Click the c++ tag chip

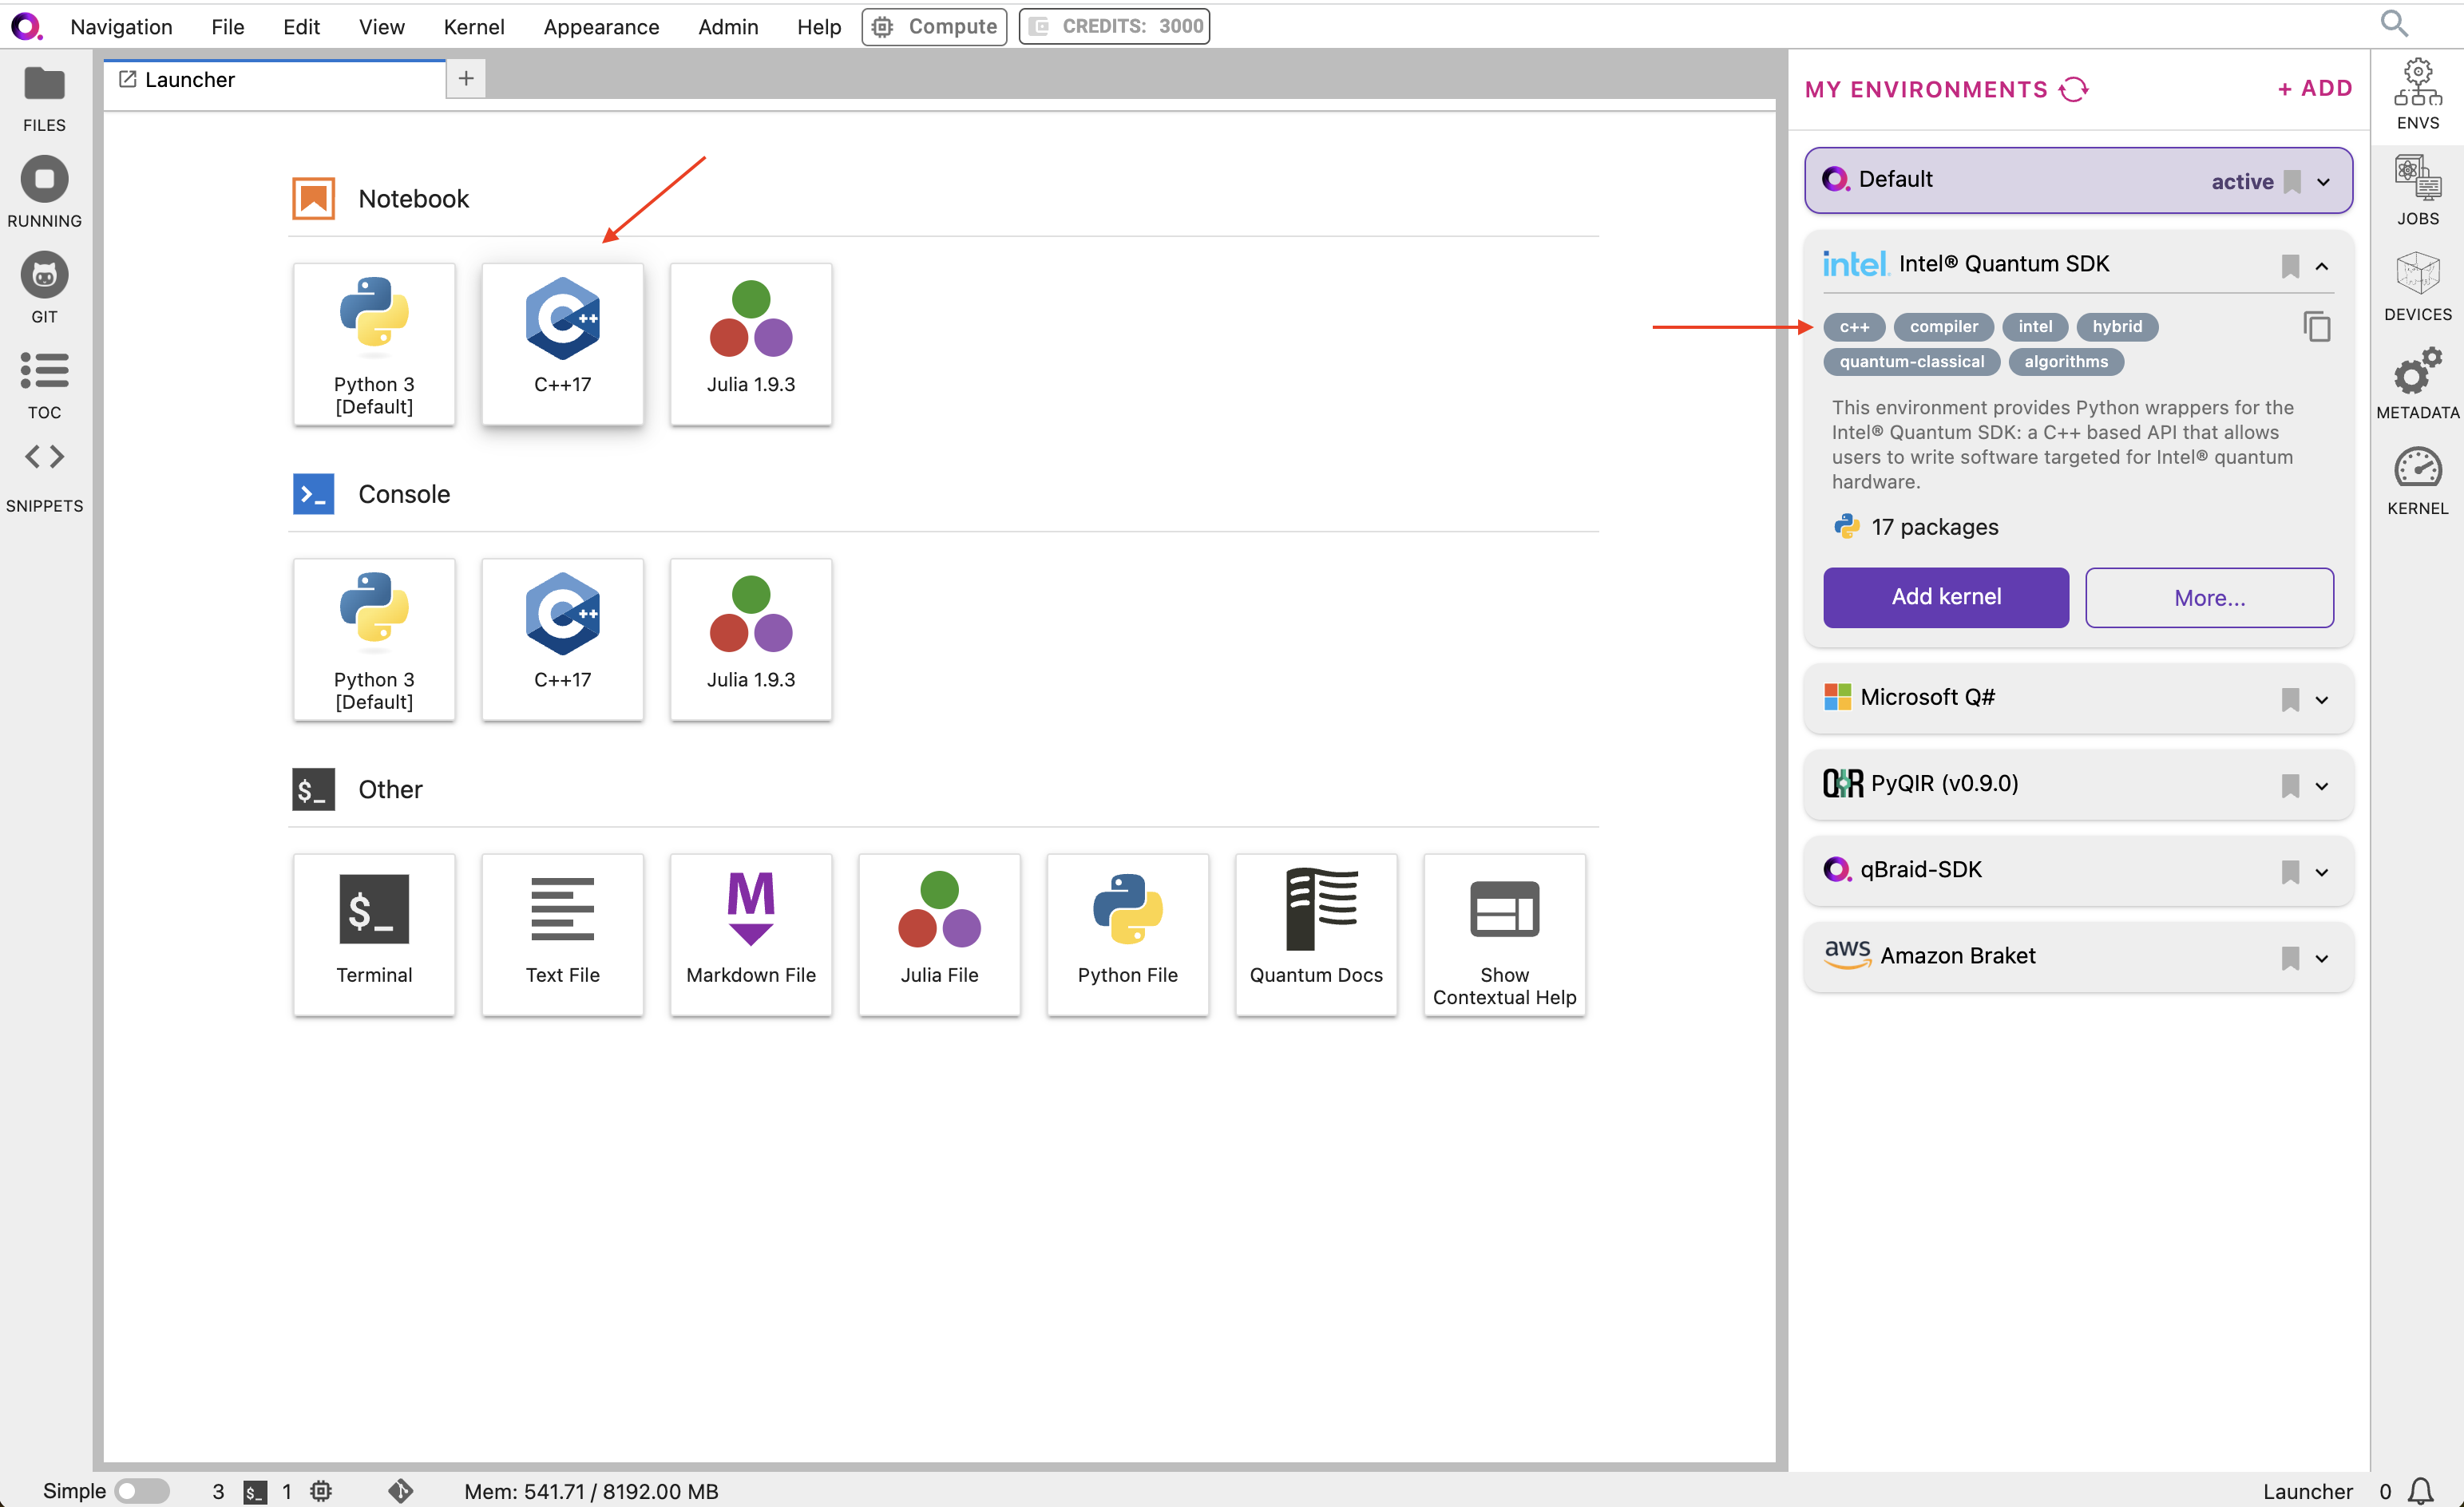1853,326
